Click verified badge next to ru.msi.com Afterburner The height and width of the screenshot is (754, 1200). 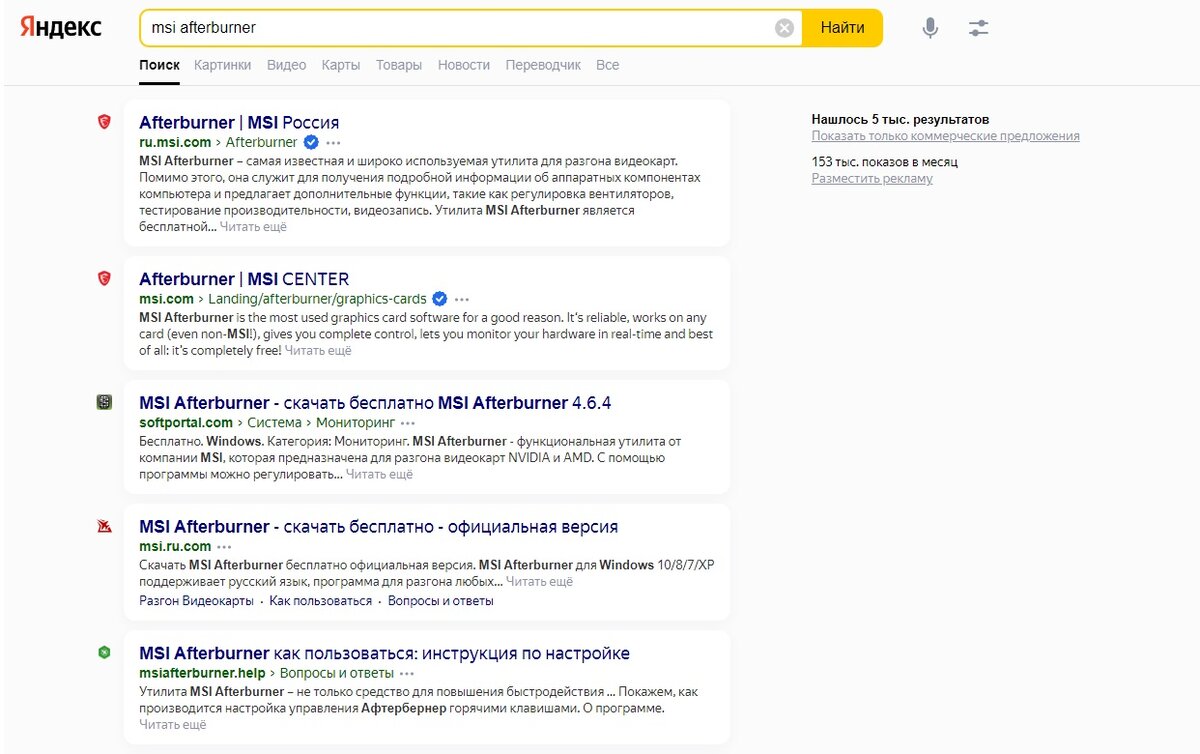[x=311, y=142]
